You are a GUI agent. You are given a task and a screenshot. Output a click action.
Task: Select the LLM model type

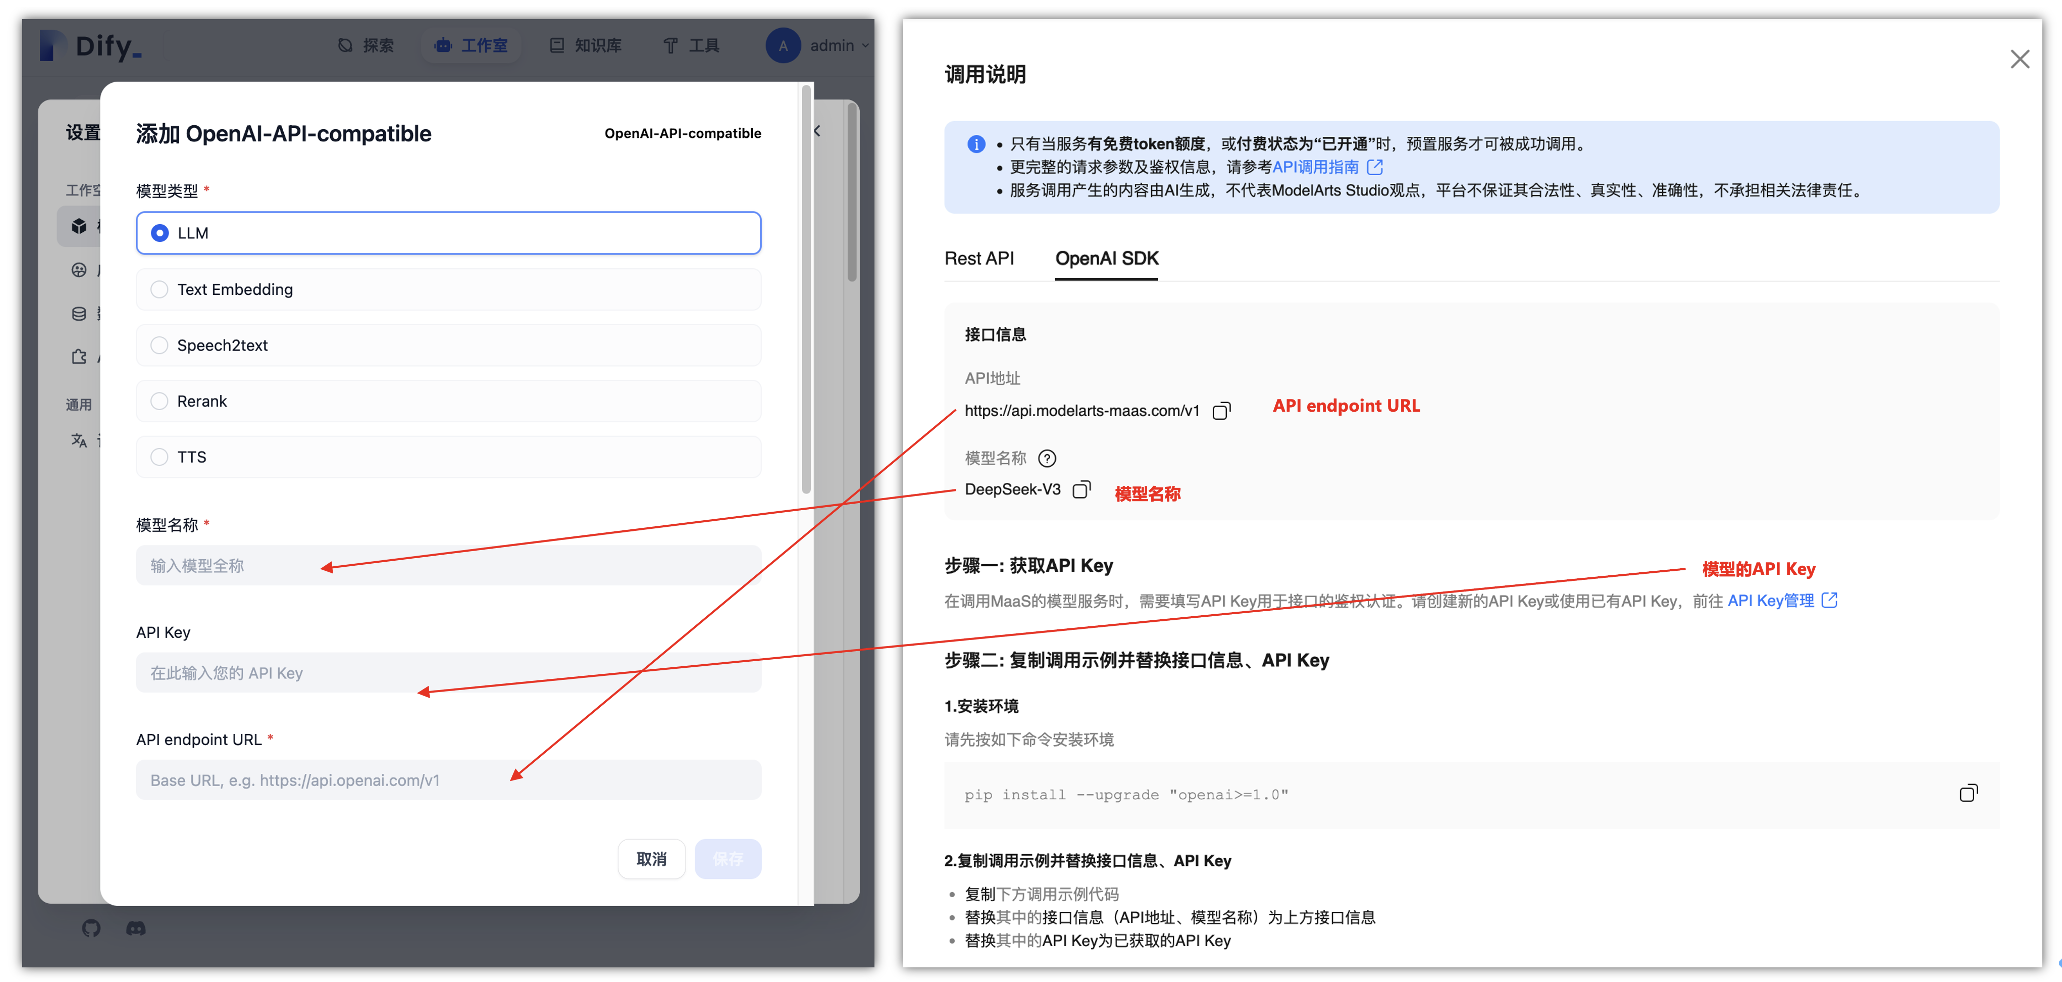pyautogui.click(x=448, y=233)
